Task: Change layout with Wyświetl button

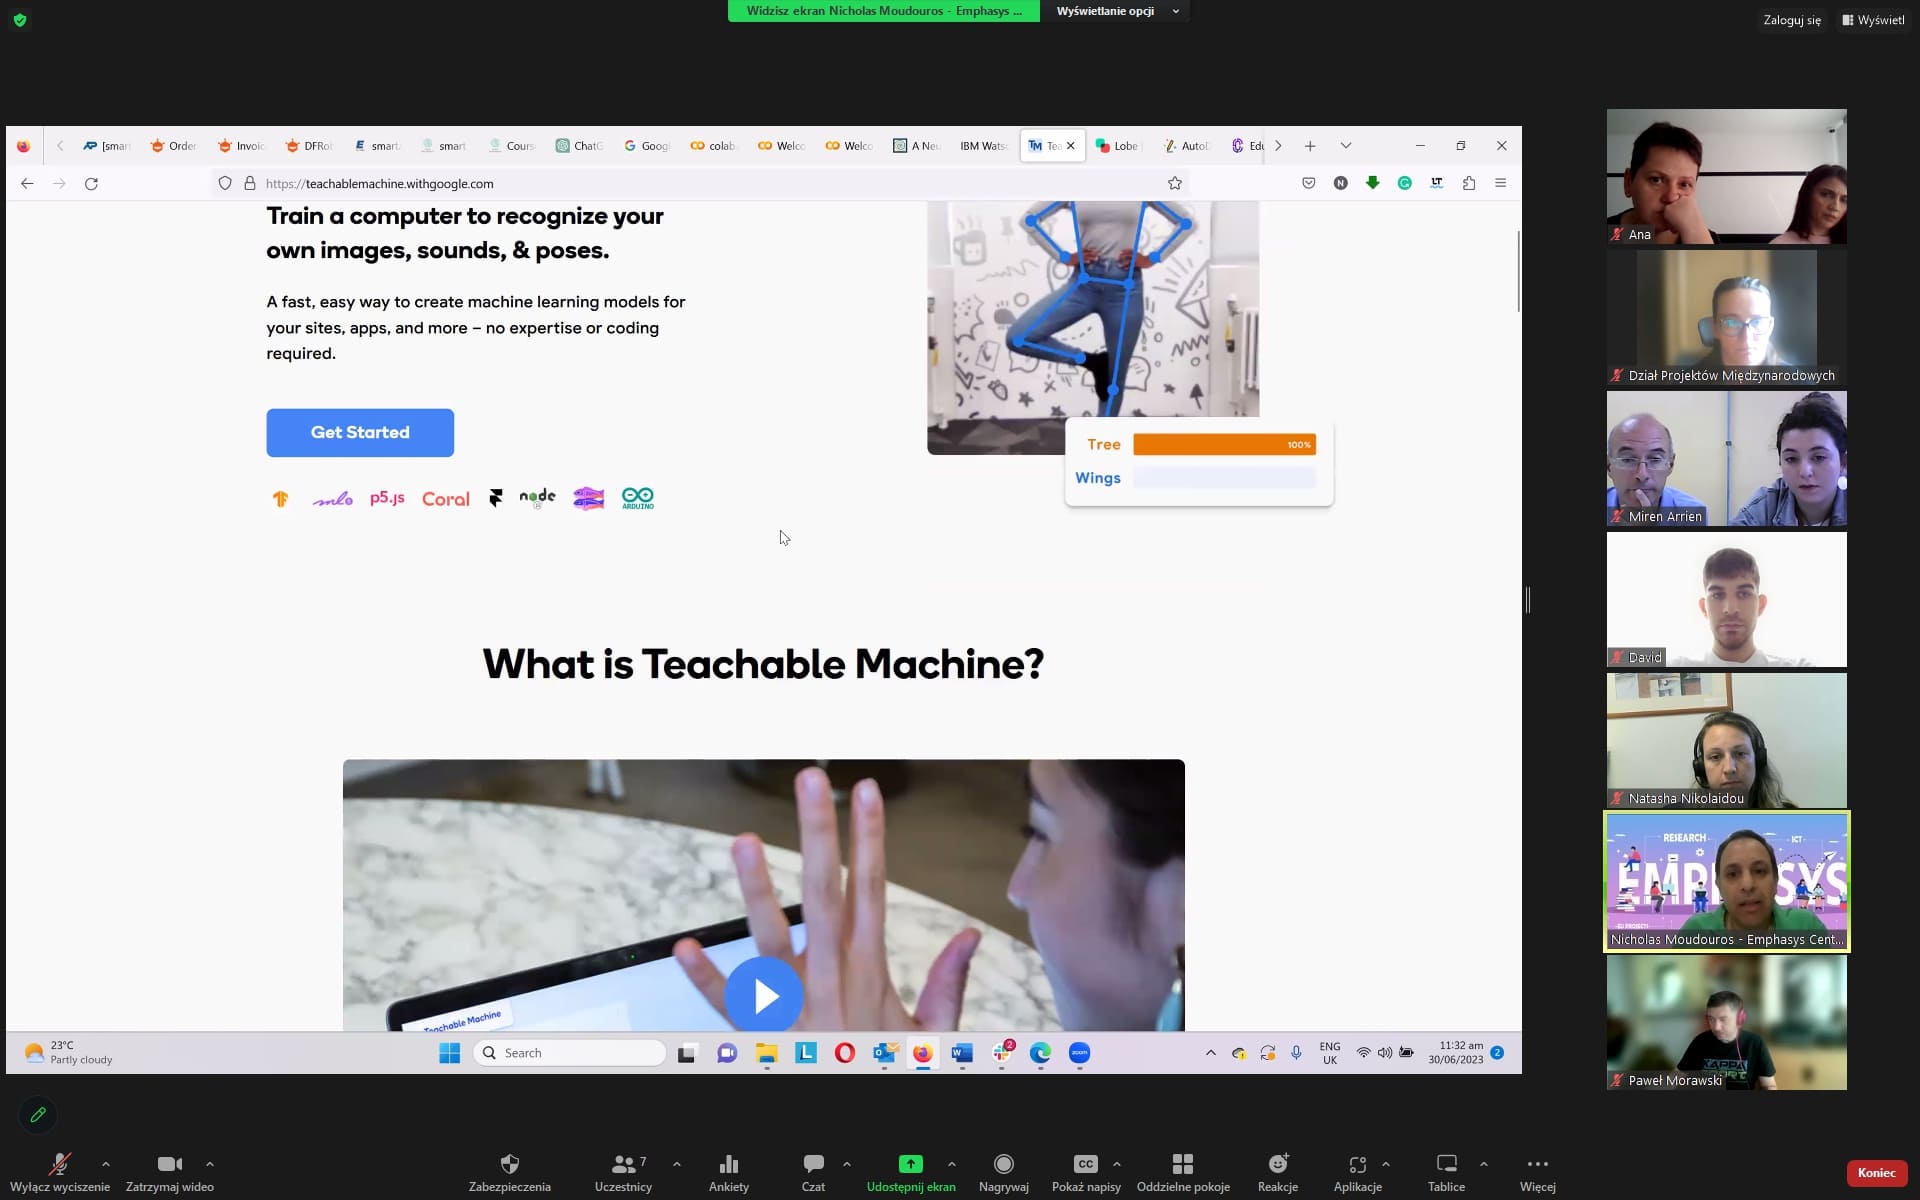Action: tap(1873, 20)
